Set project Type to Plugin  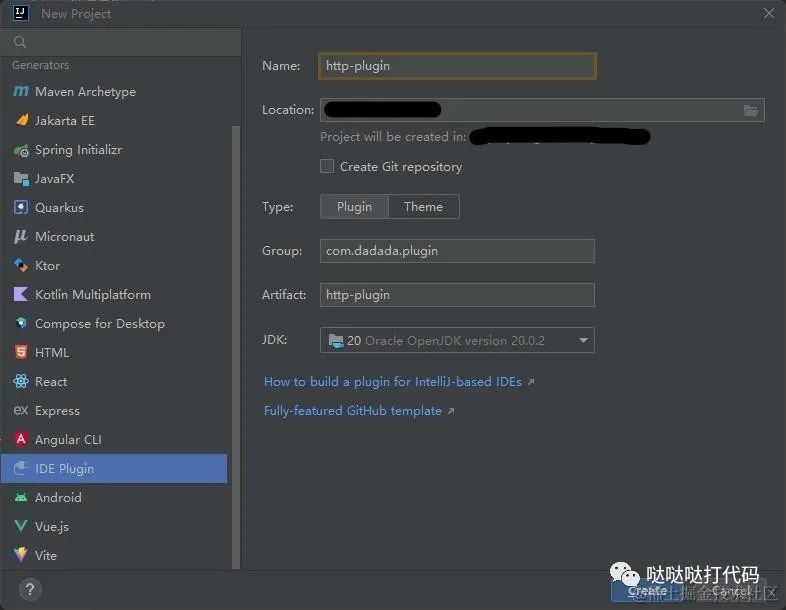354,207
